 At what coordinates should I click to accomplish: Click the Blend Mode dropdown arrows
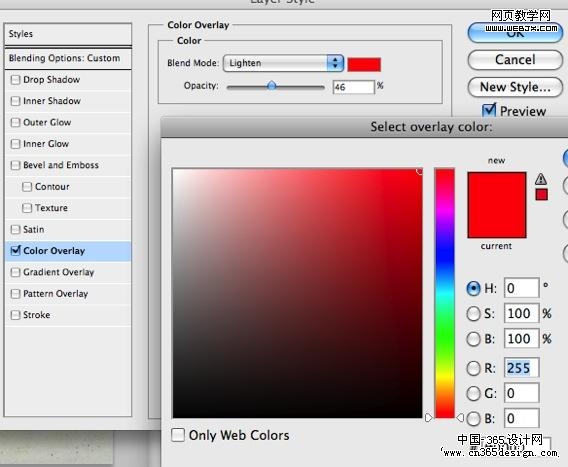click(335, 63)
